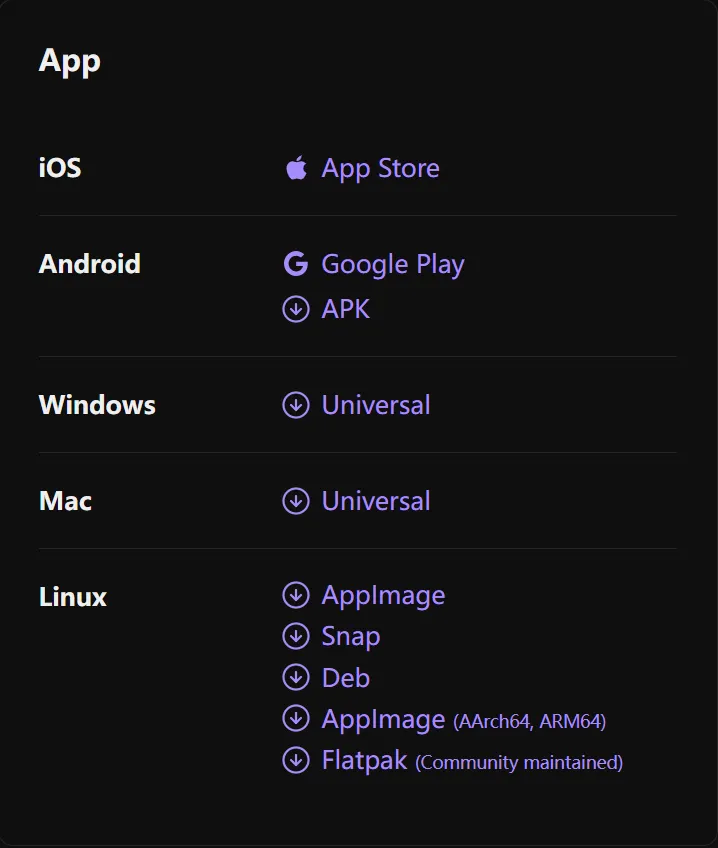Screen dimensions: 718x848
Task: Click download icon beside AppImage AArch64
Action: tap(296, 719)
